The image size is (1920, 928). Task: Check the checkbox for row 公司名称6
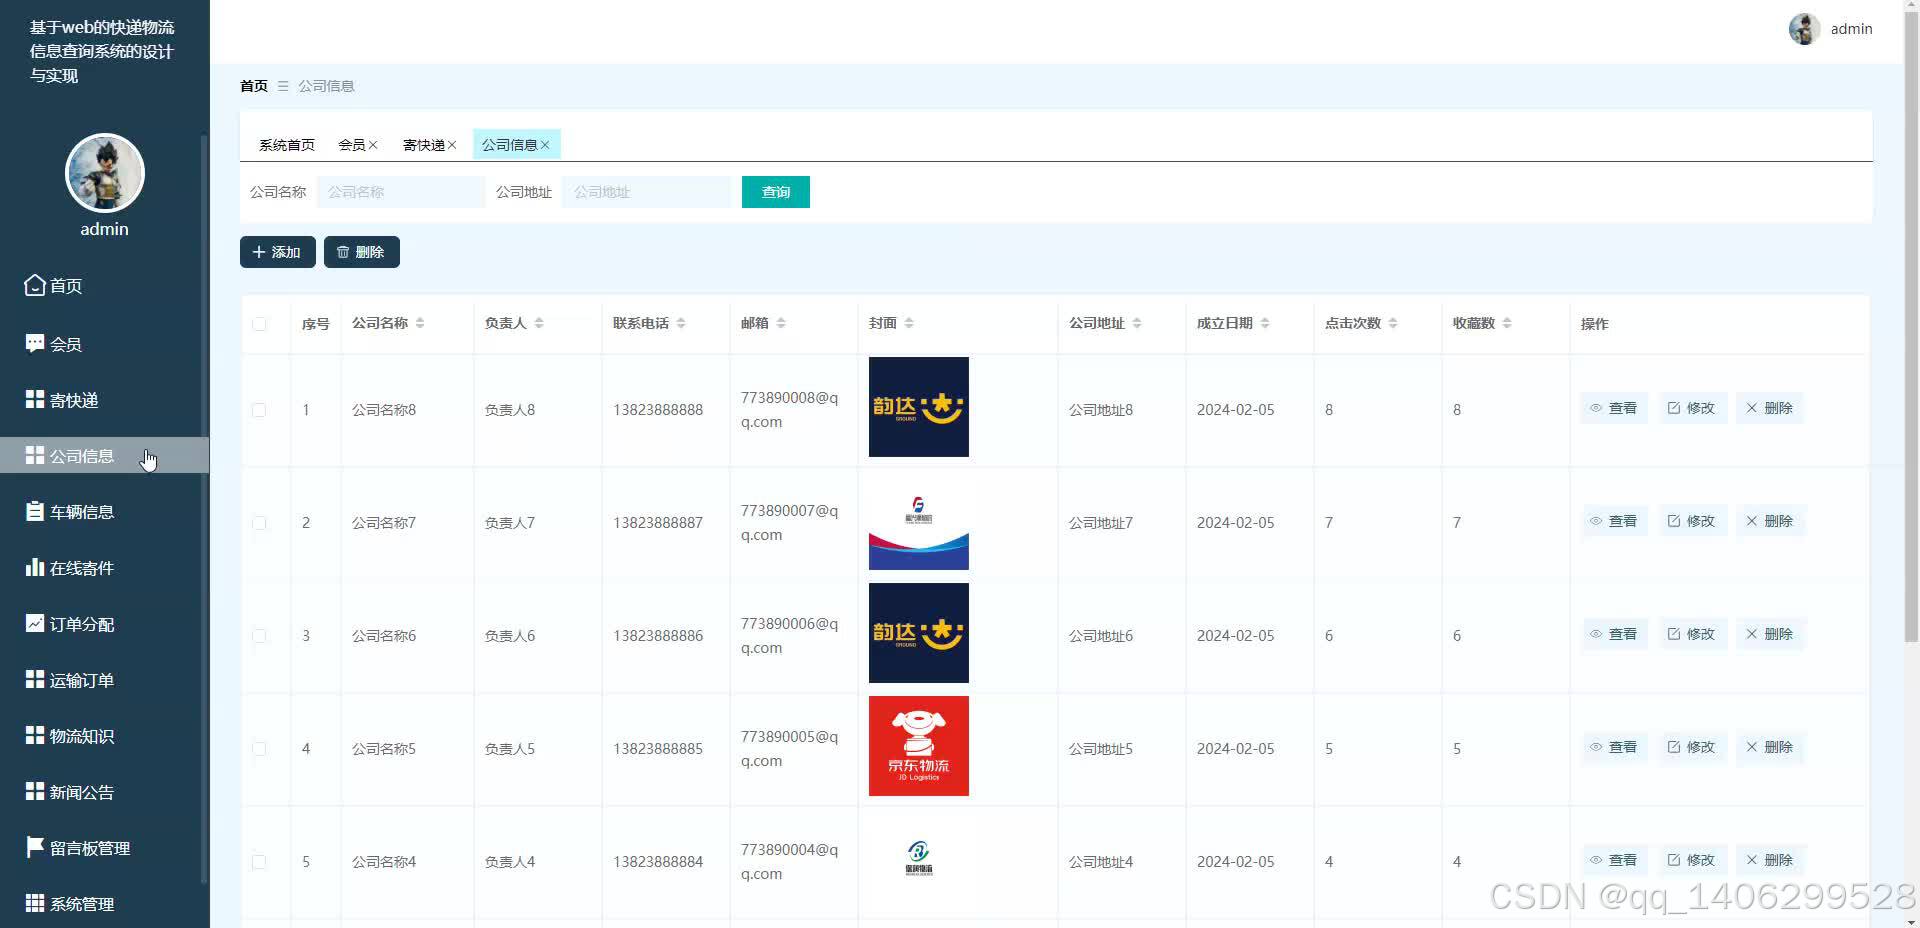tap(259, 636)
